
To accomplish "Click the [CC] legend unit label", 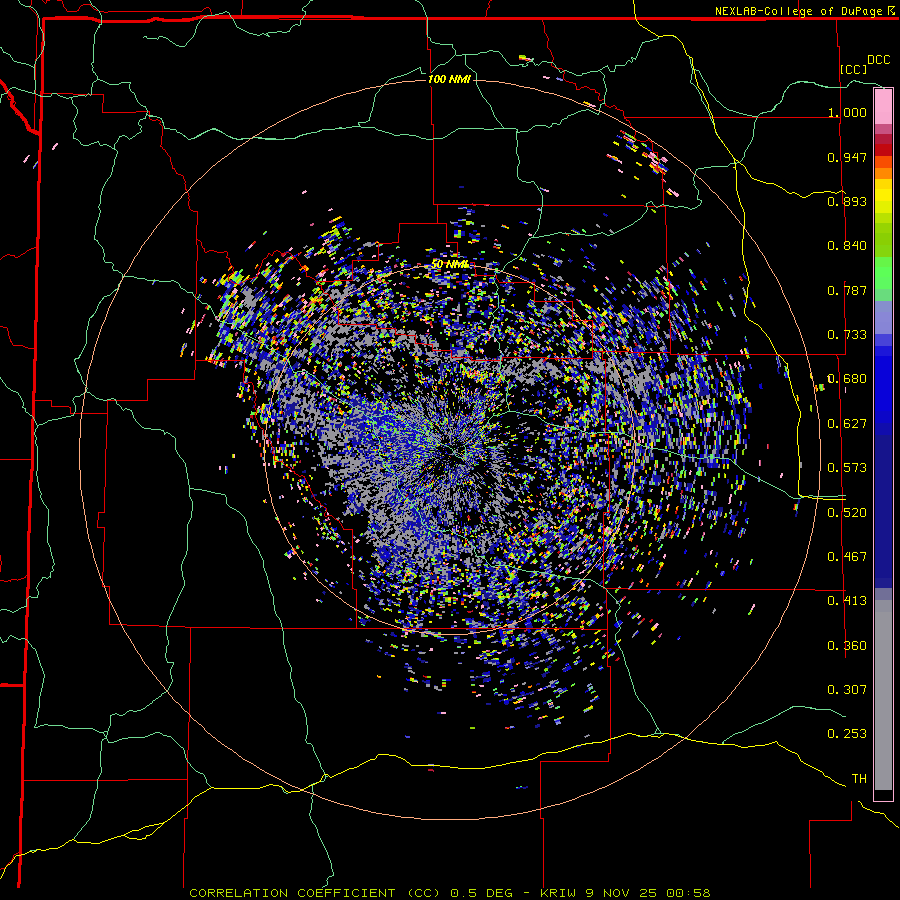I will (x=854, y=69).
